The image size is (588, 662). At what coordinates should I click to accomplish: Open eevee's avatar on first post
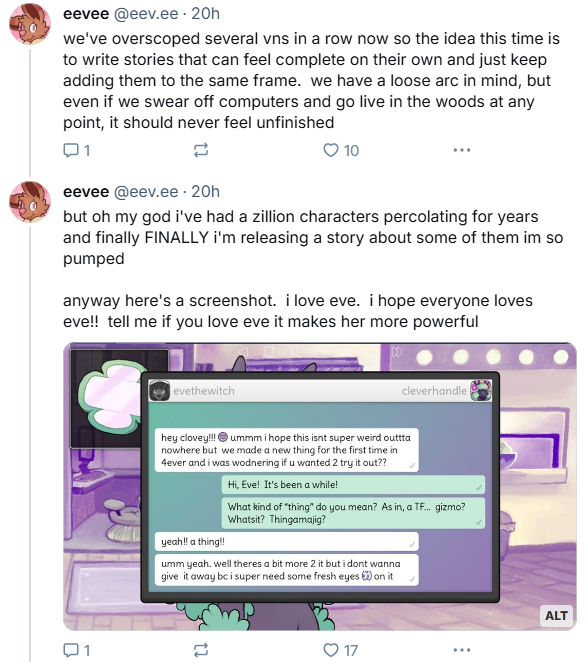[30, 24]
